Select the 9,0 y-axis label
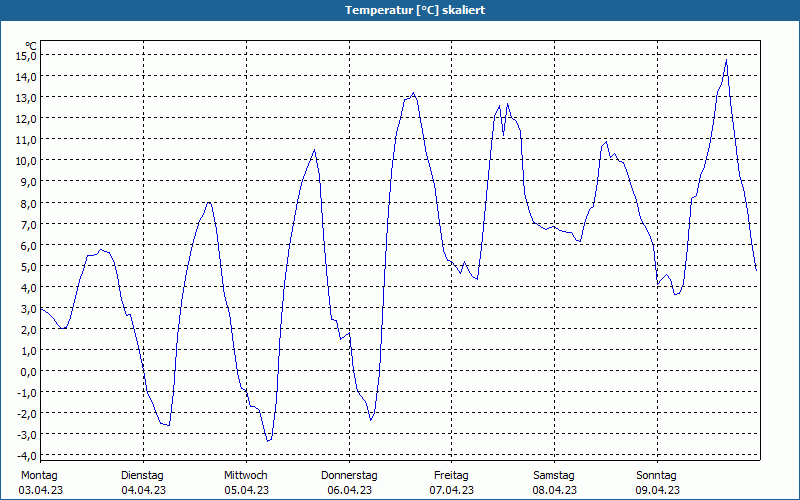Viewport: 800px width, 500px height. click(30, 182)
